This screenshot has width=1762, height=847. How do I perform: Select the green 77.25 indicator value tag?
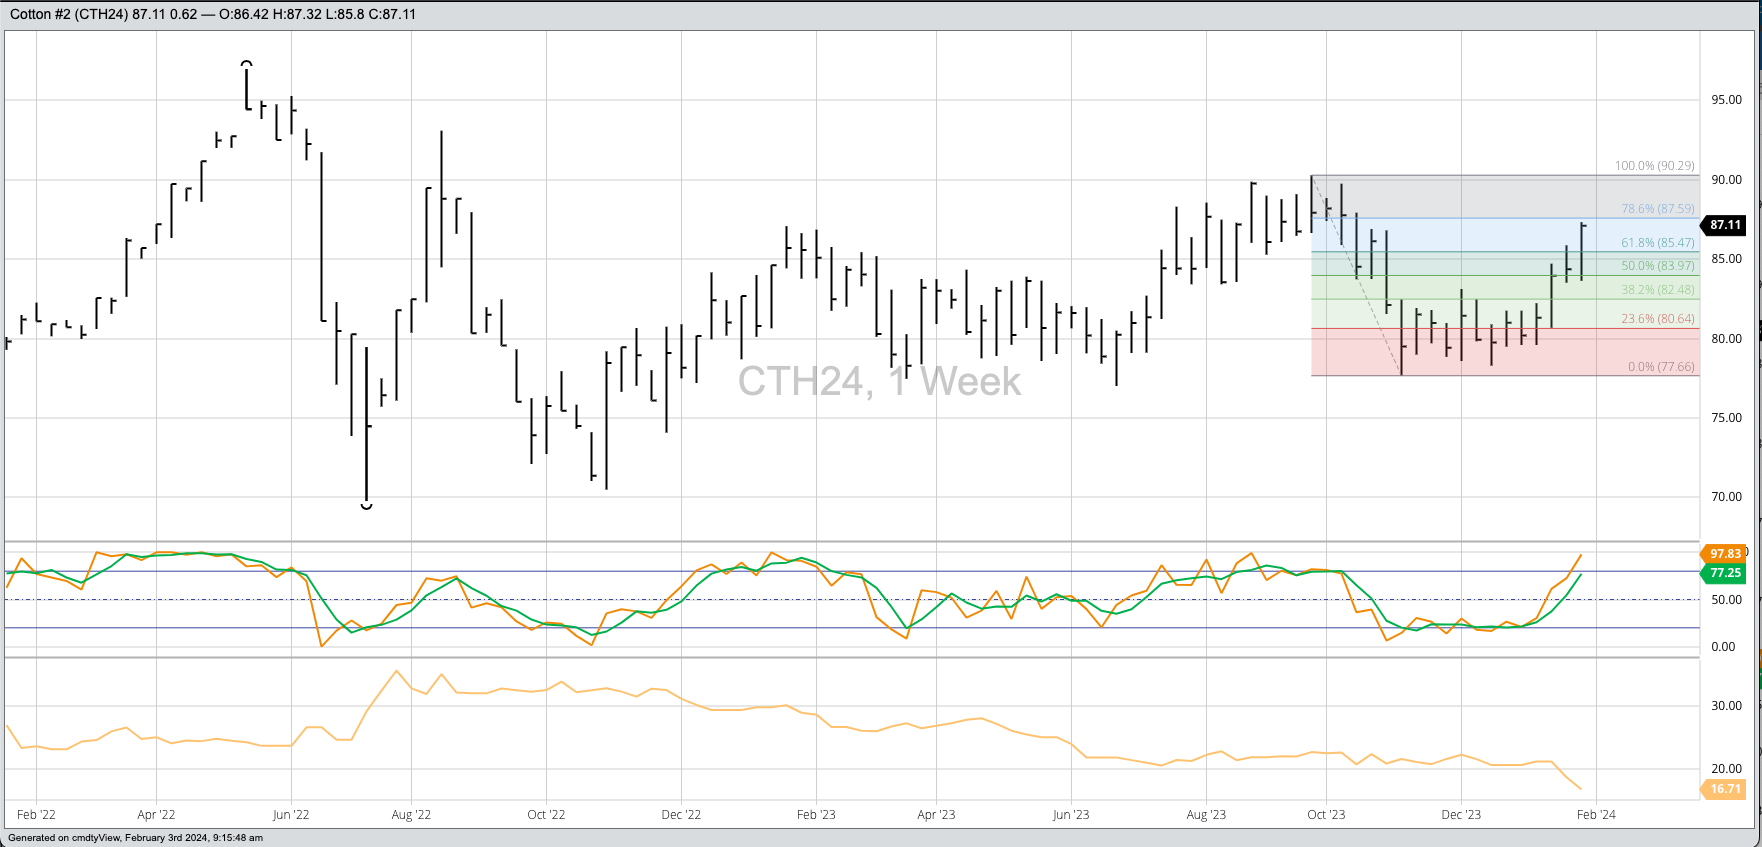point(1724,573)
